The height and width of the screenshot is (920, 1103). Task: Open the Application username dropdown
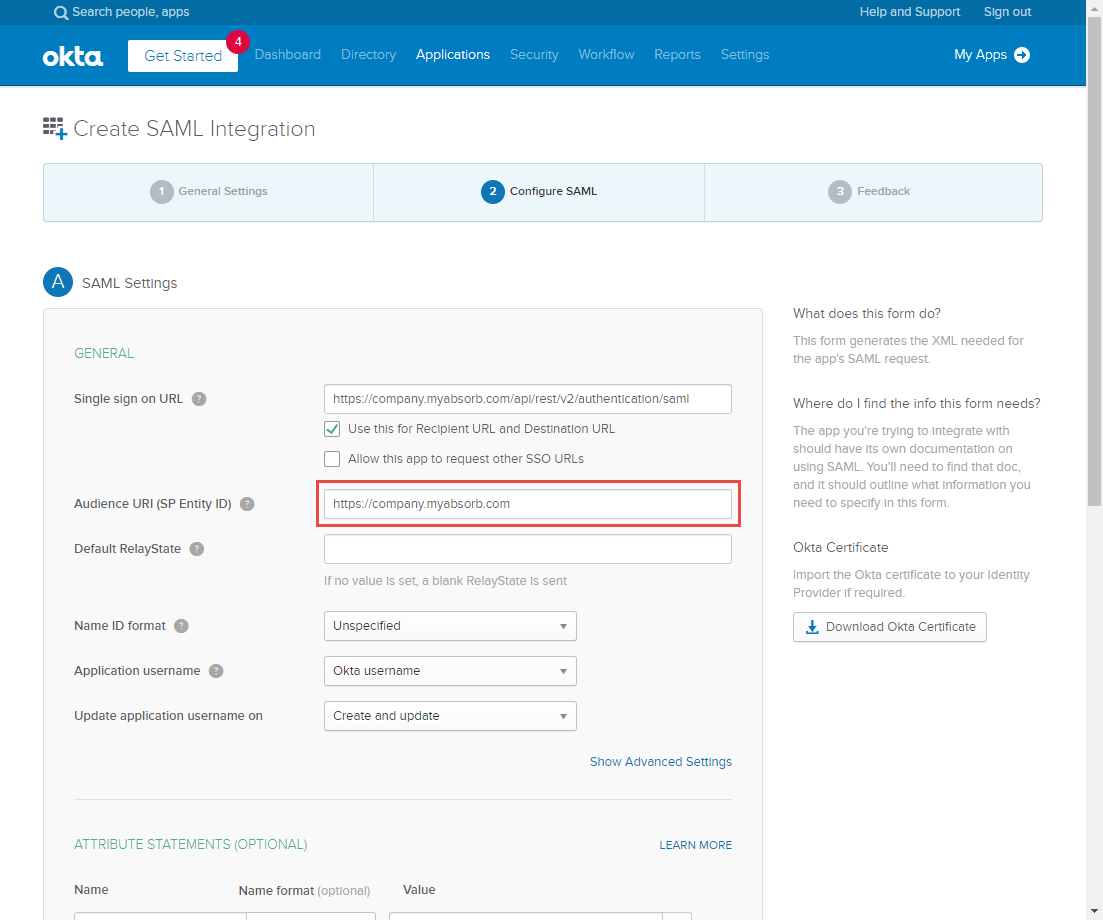pos(450,671)
